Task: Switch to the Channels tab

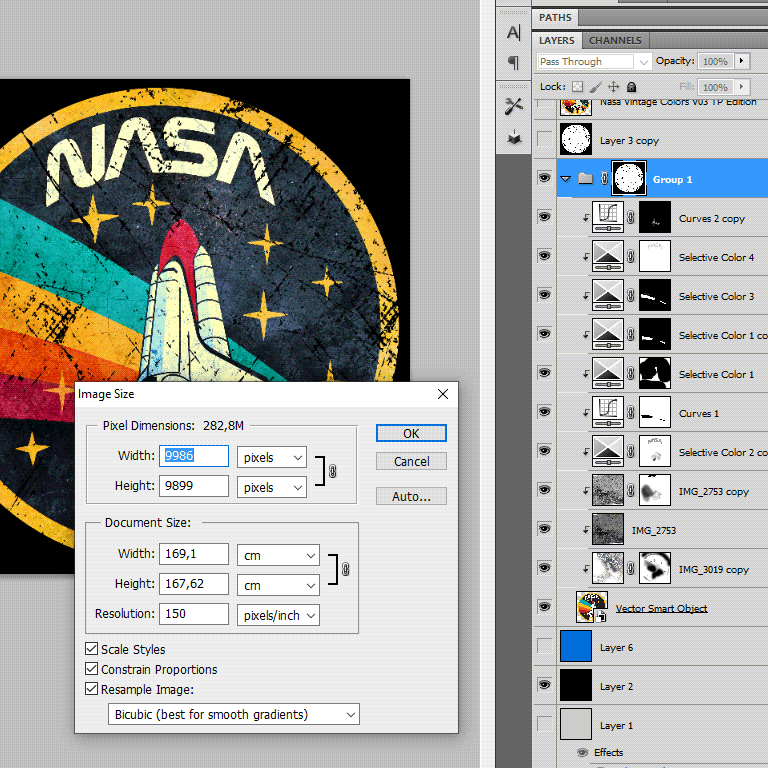Action: [x=615, y=40]
